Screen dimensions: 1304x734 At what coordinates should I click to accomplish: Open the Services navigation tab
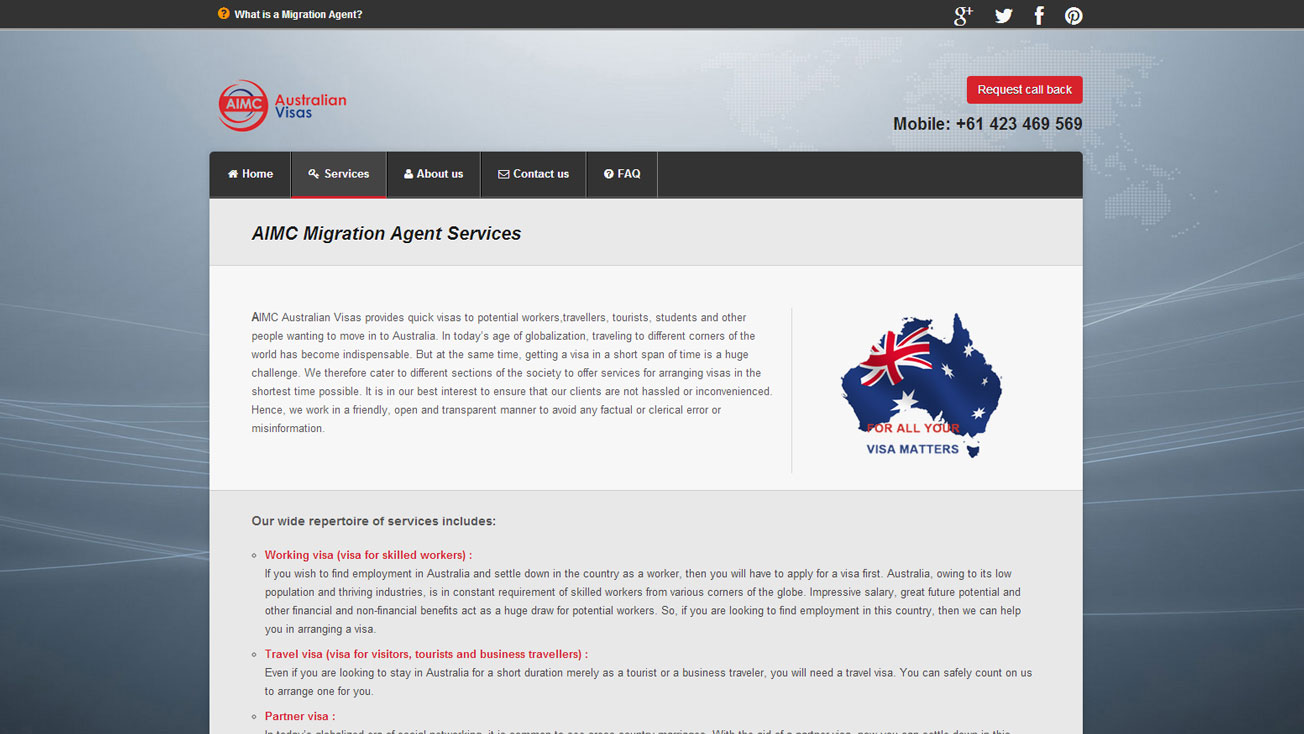339,174
